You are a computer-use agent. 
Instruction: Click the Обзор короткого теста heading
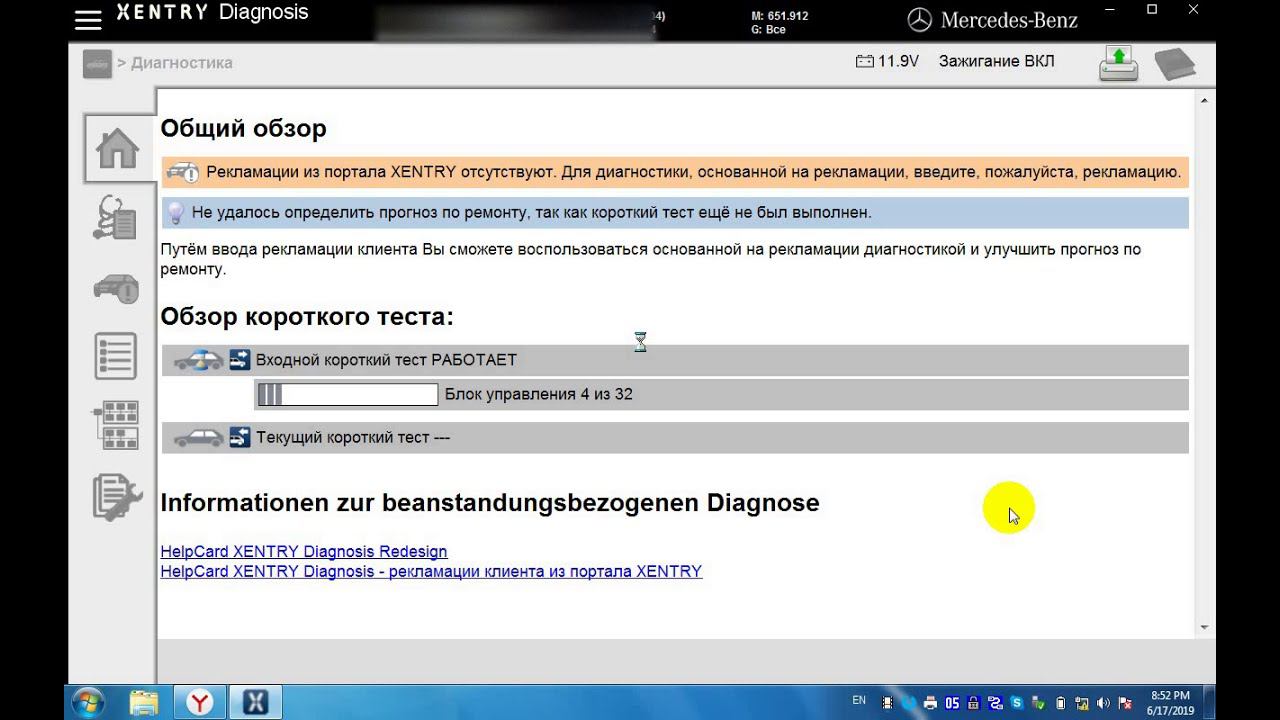307,317
